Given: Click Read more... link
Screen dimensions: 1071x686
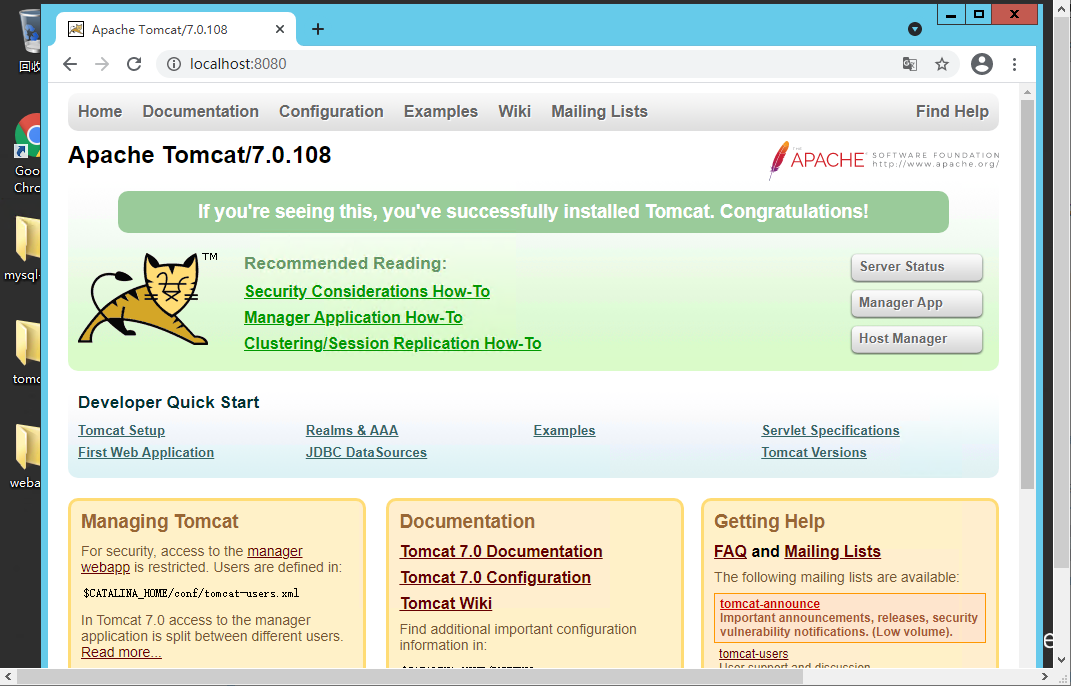Looking at the screenshot, I should 121,653.
